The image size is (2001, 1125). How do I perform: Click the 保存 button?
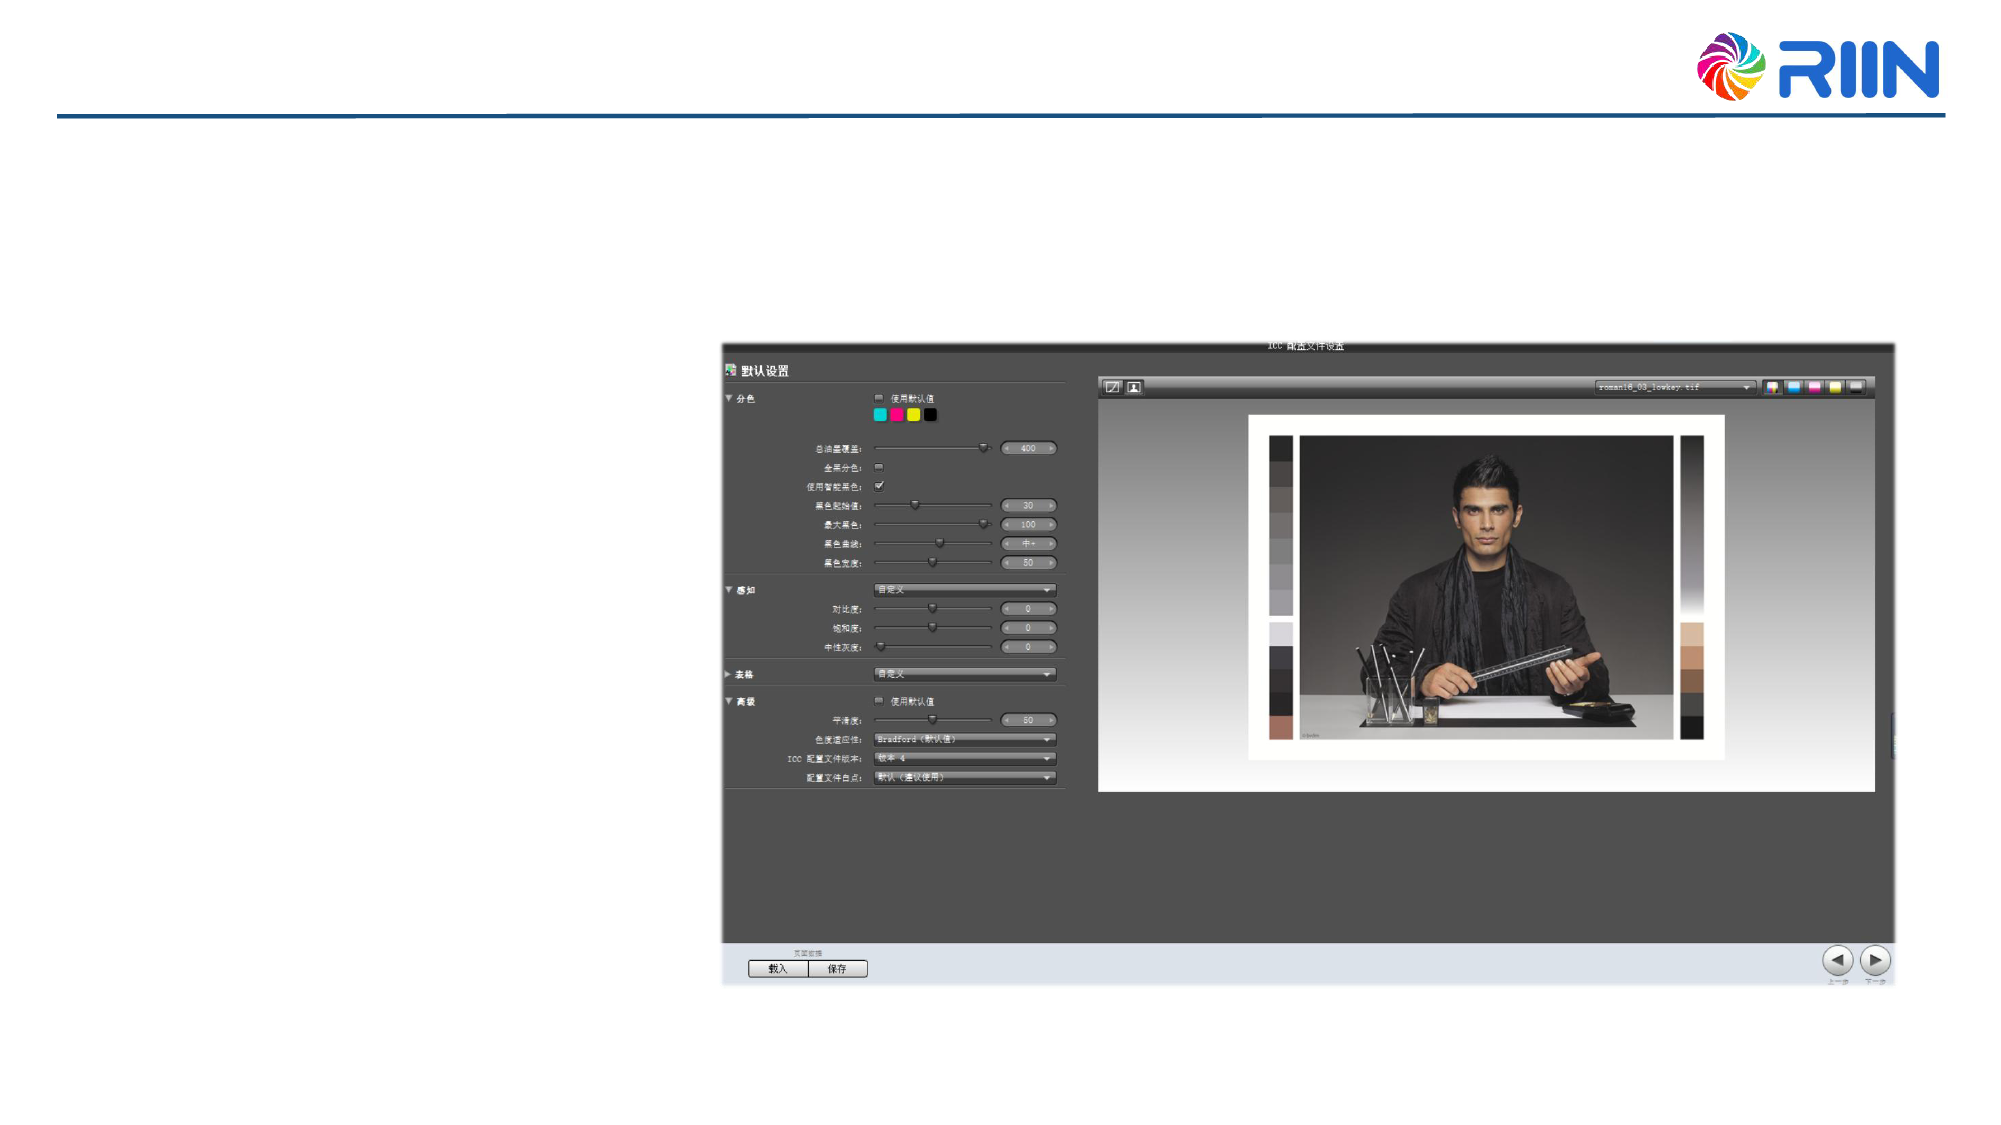pyautogui.click(x=837, y=969)
